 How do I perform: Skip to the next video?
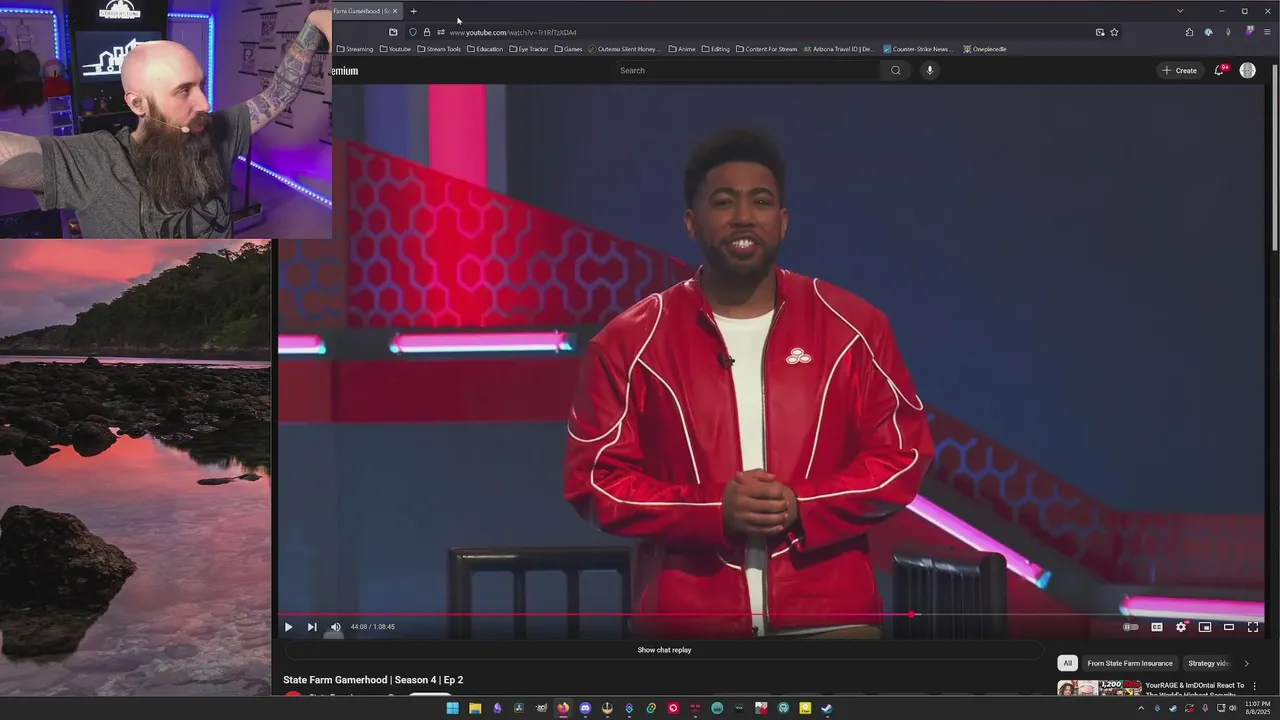[312, 627]
